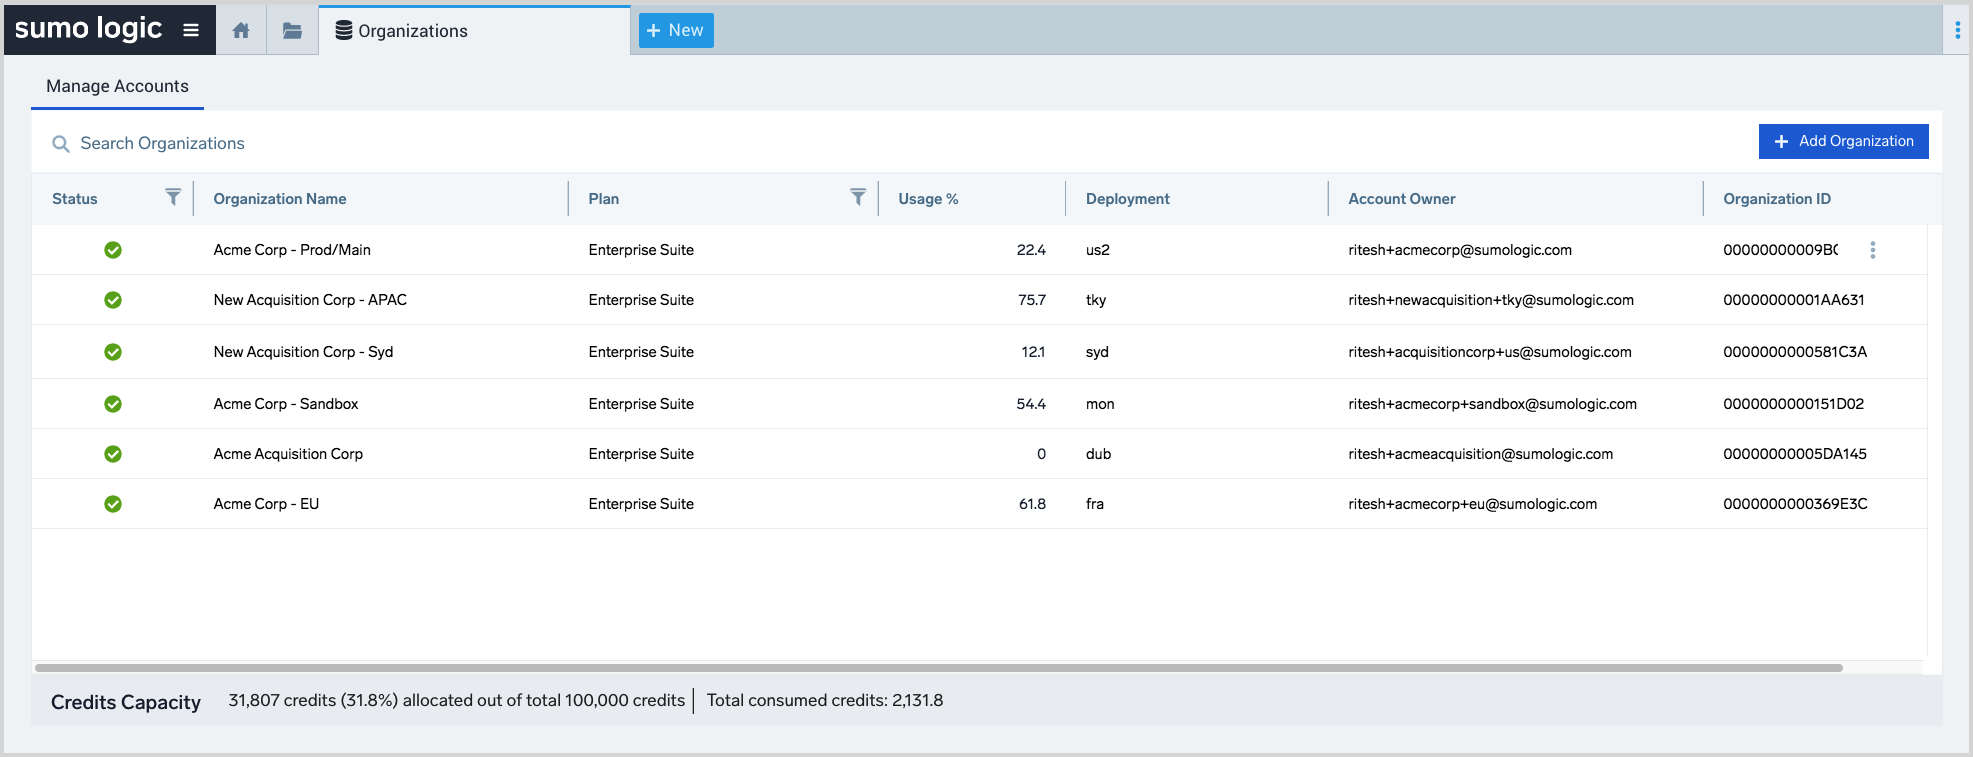The image size is (1973, 757).
Task: Click green status icon for Acme Corp - EU
Action: coord(113,504)
